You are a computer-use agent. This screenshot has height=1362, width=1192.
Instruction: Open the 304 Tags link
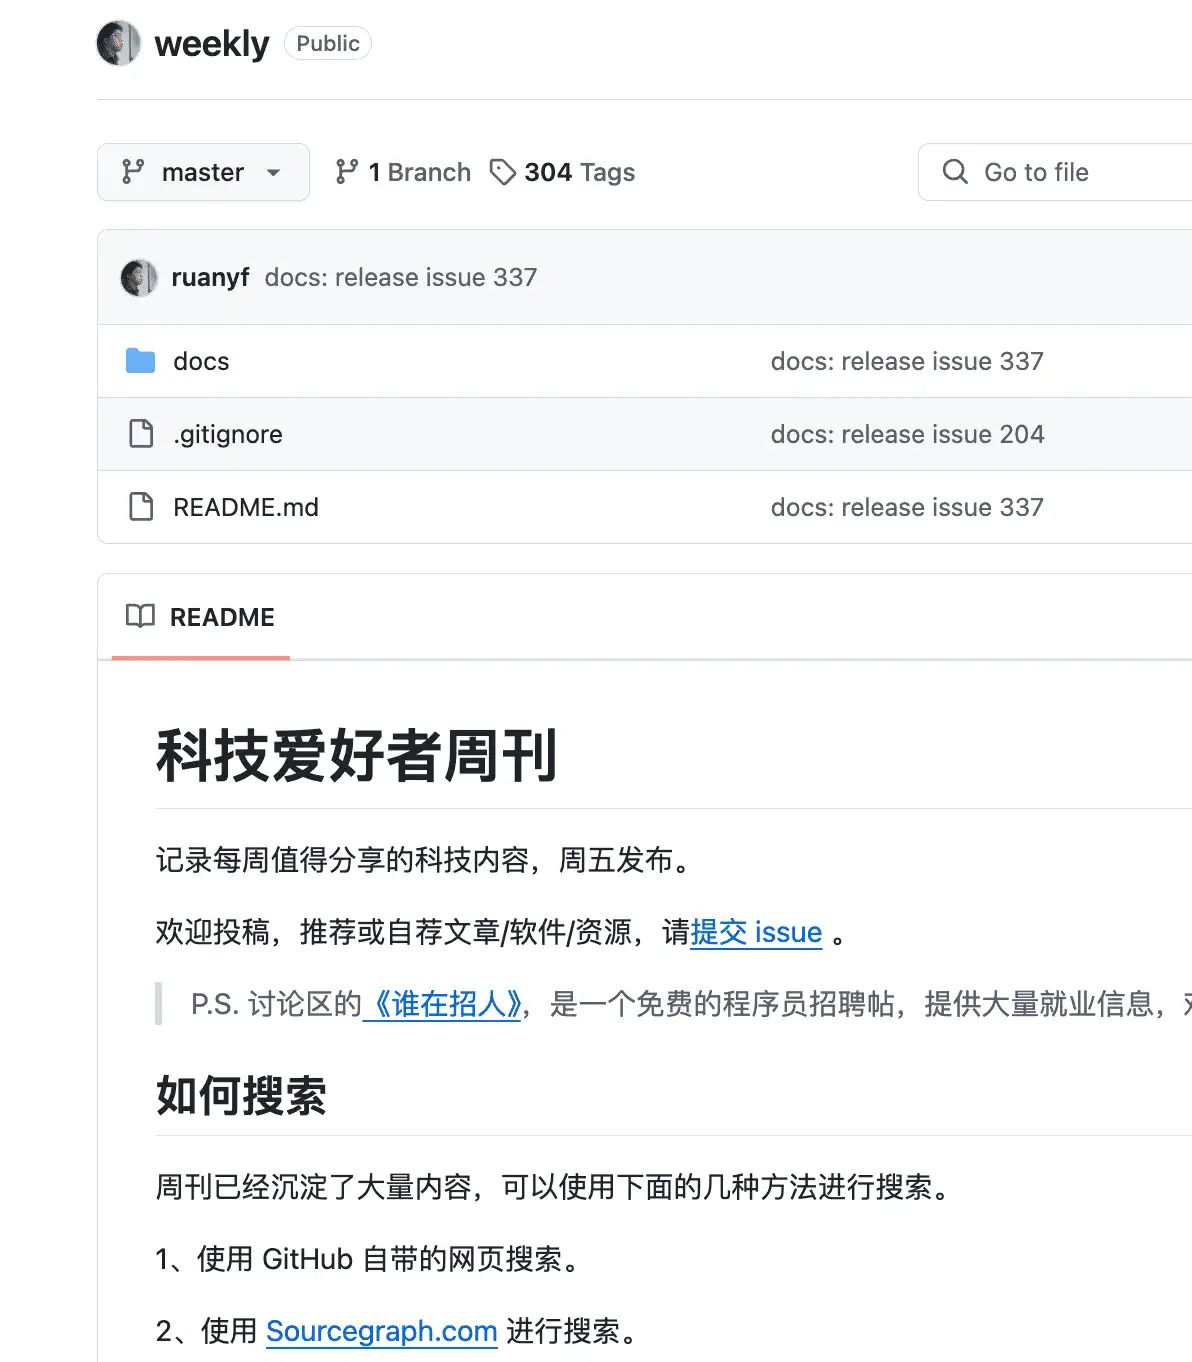click(562, 172)
